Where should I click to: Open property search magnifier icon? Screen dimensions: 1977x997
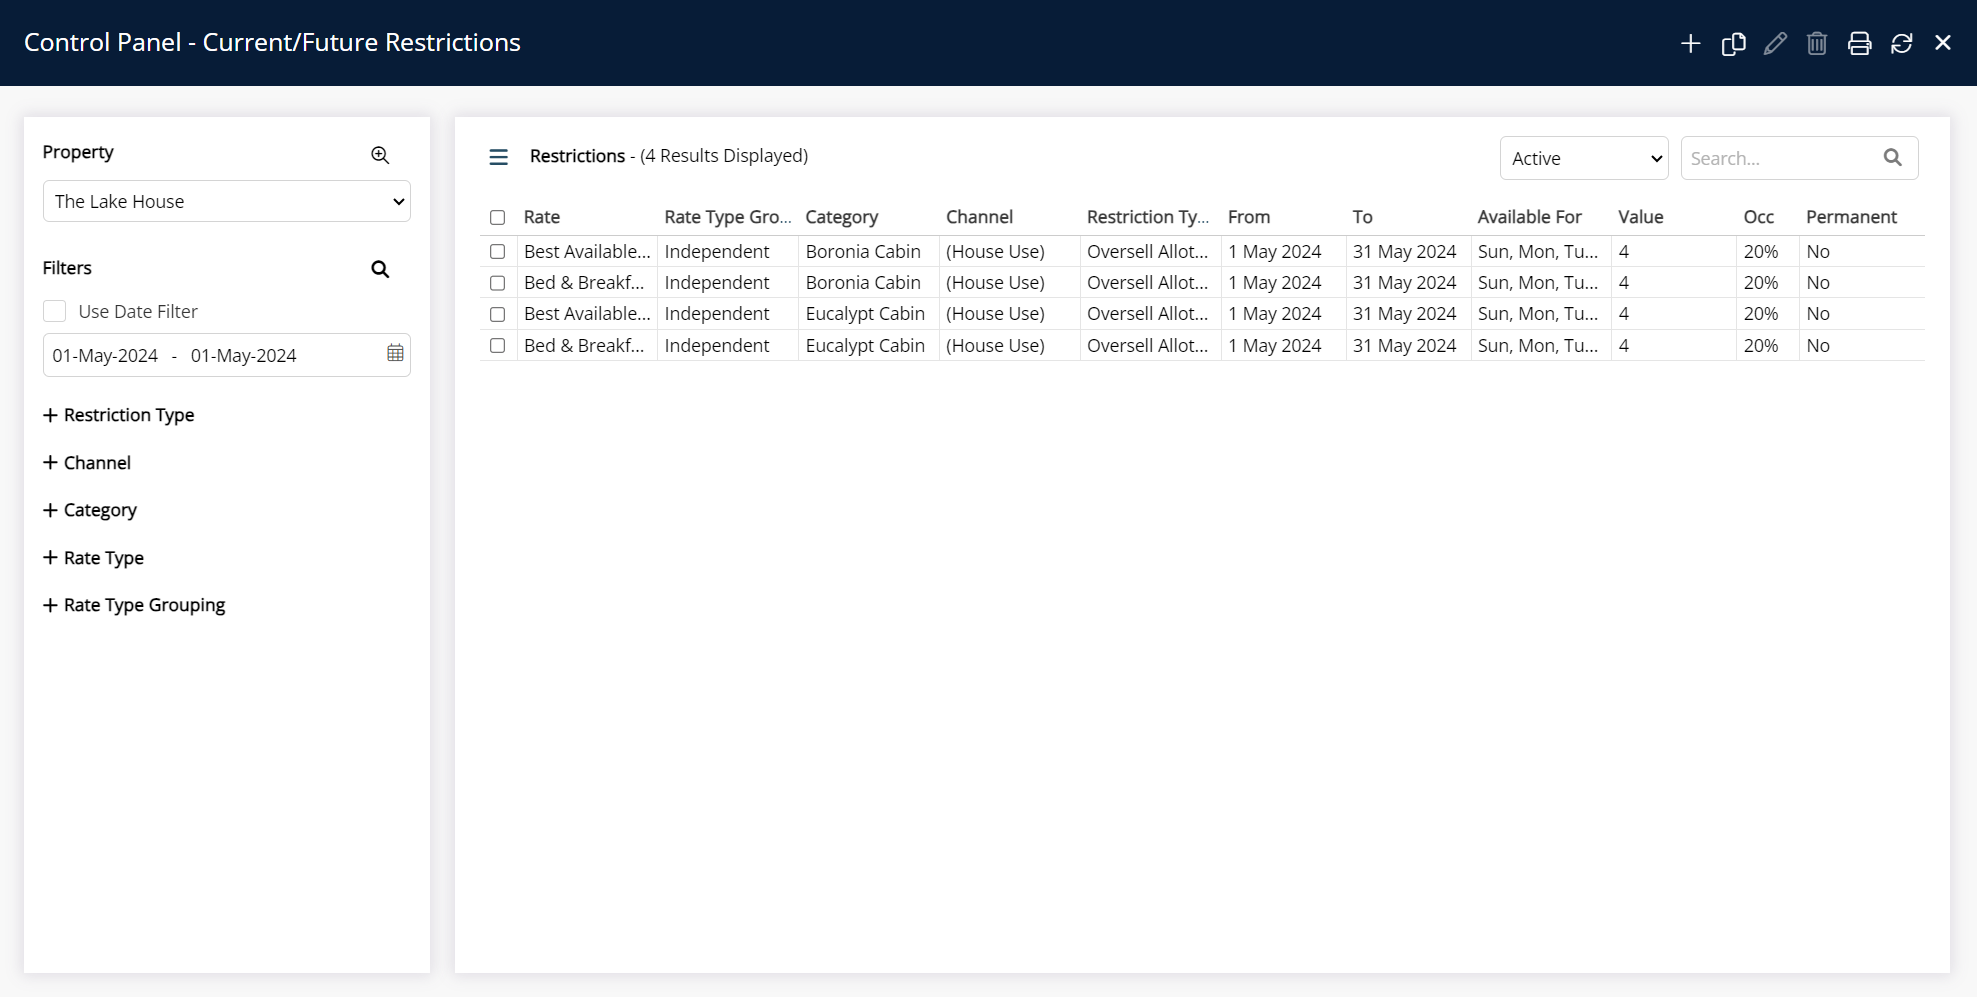pyautogui.click(x=380, y=155)
